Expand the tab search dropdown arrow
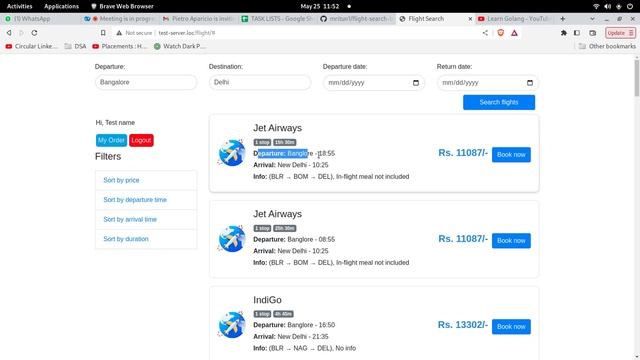 click(x=592, y=19)
